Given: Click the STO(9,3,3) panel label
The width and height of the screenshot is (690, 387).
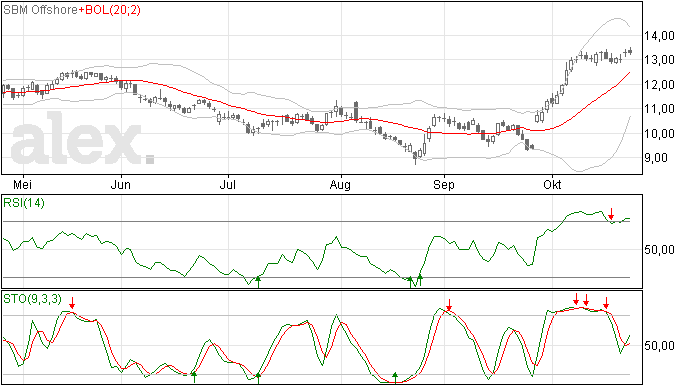Looking at the screenshot, I should coord(33,299).
